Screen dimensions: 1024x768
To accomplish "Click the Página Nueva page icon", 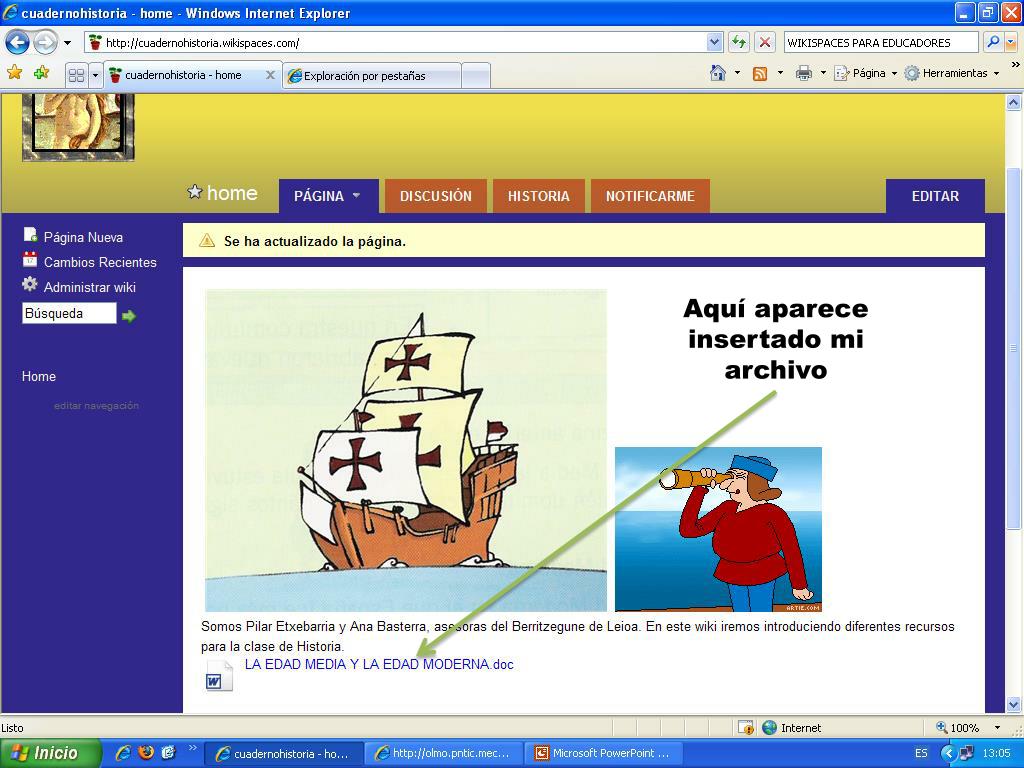I will (30, 234).
